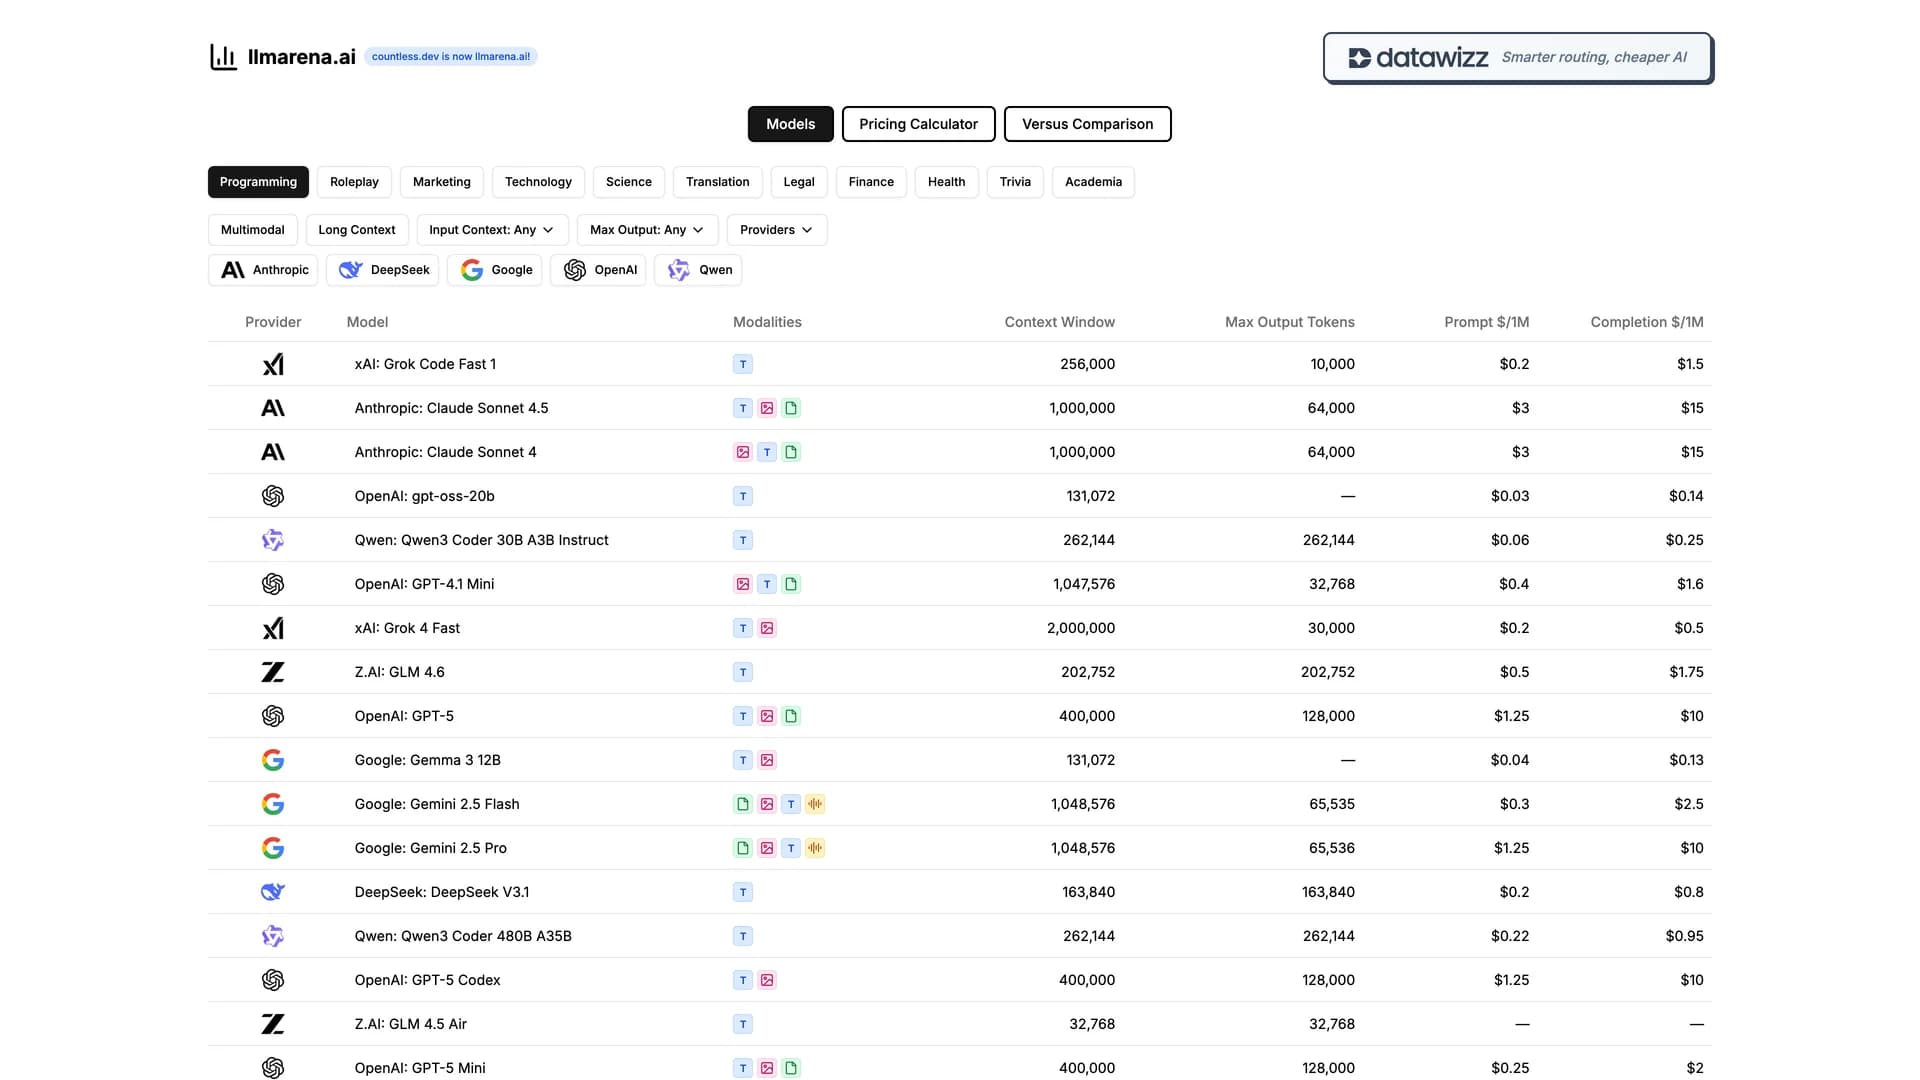Image resolution: width=1920 pixels, height=1080 pixels.
Task: Disable the Anthropic provider filter chip
Action: pyautogui.click(x=262, y=270)
